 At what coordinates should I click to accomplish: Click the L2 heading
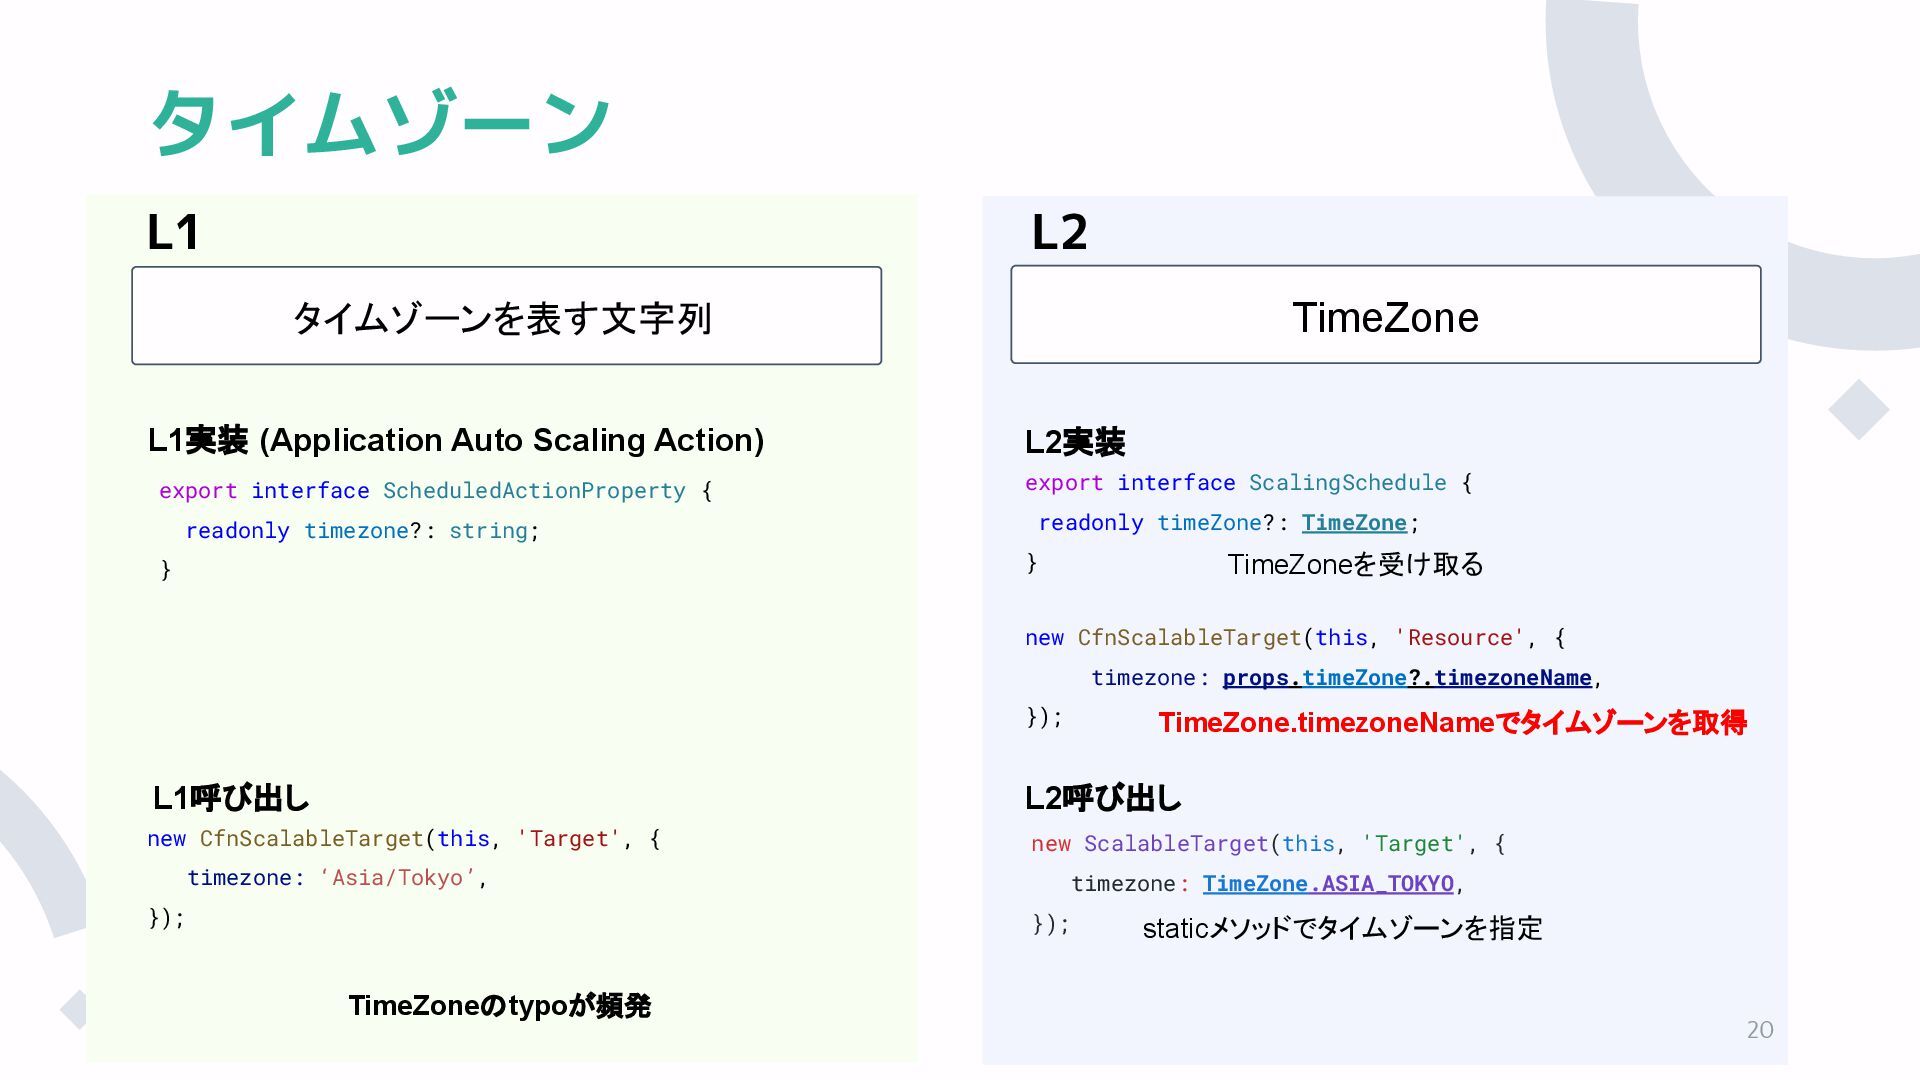[1059, 232]
